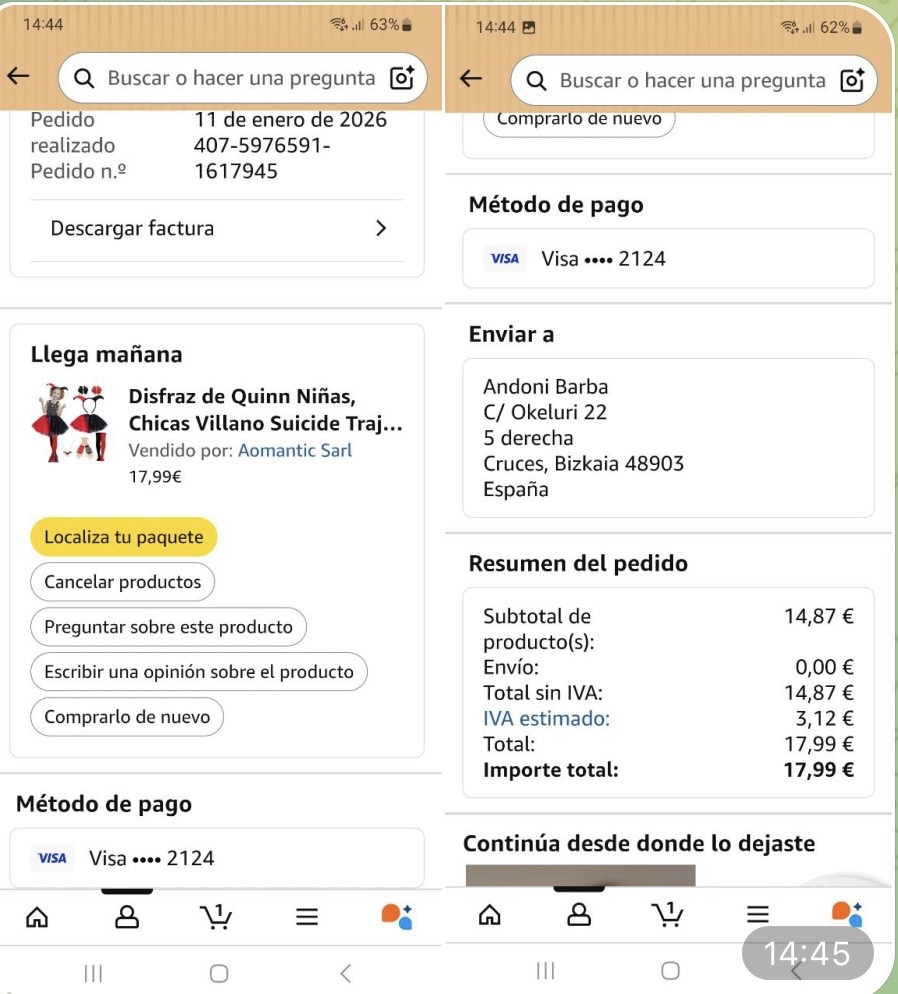Viewport: 898px width, 994px height.
Task: Open hamburger menu on right screen
Action: [759, 914]
